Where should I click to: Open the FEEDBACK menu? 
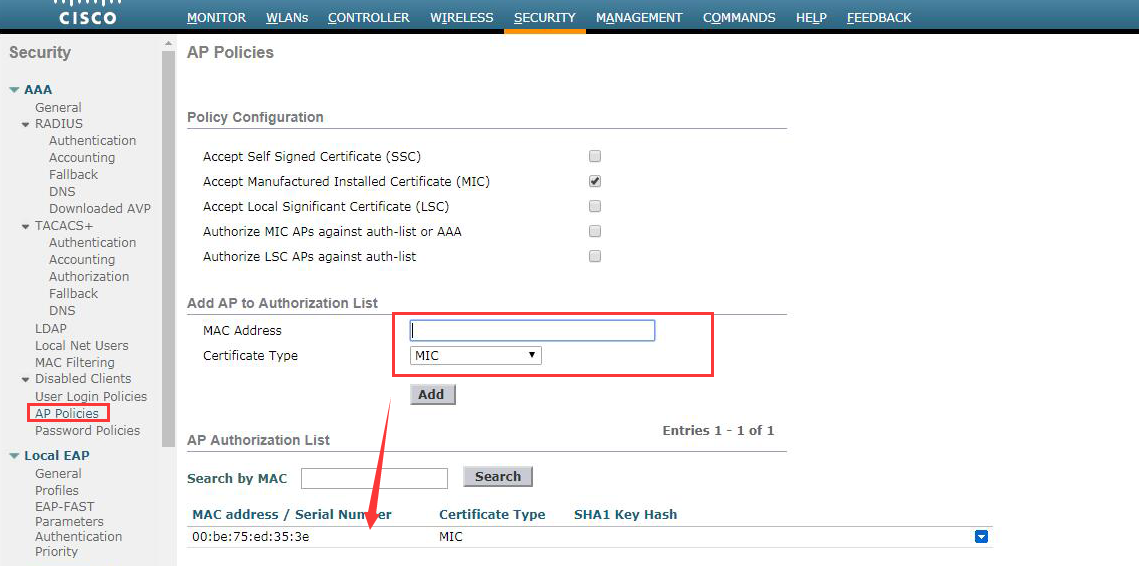[x=879, y=17]
